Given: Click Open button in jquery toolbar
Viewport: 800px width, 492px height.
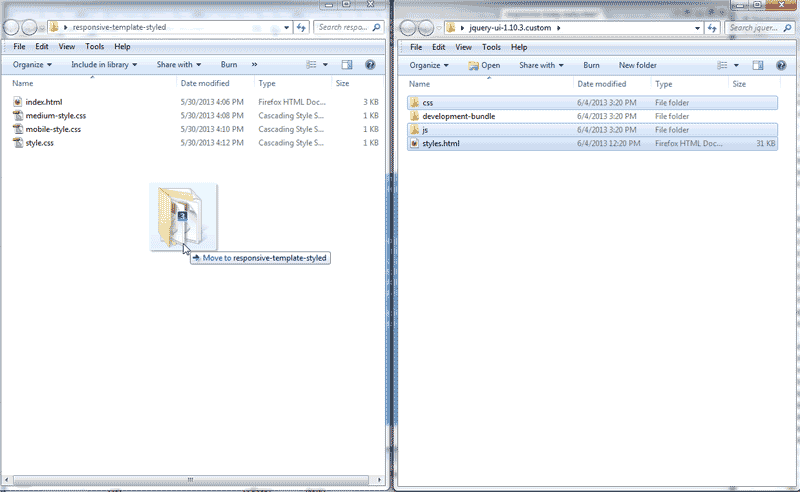Looking at the screenshot, I should pyautogui.click(x=484, y=65).
